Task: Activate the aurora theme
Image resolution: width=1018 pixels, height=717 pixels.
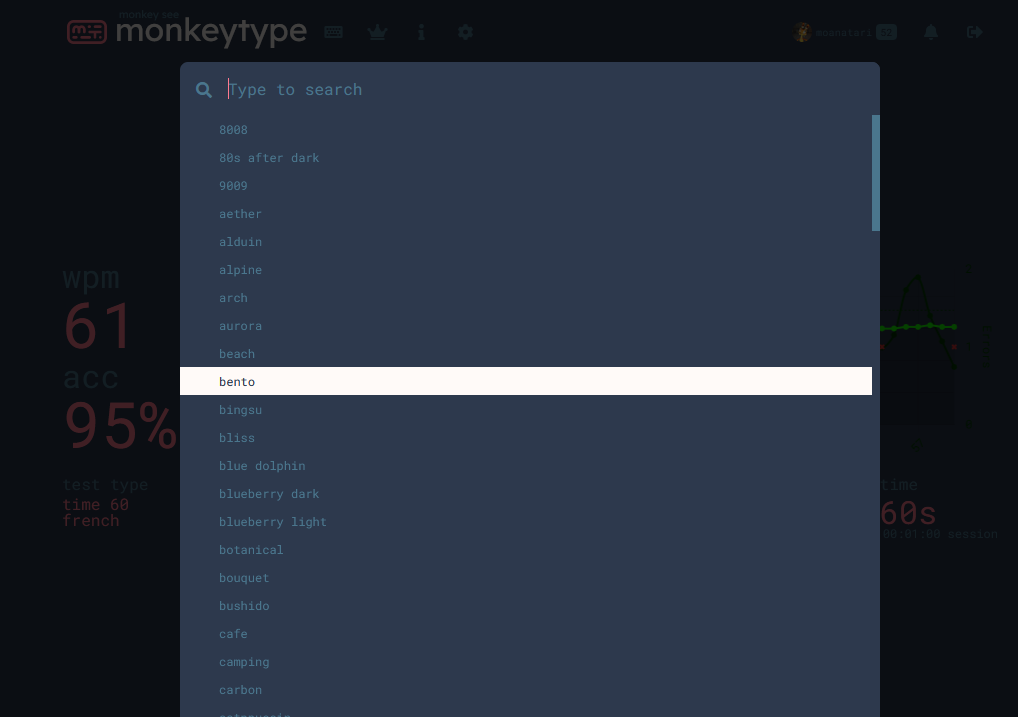Action: (x=240, y=325)
